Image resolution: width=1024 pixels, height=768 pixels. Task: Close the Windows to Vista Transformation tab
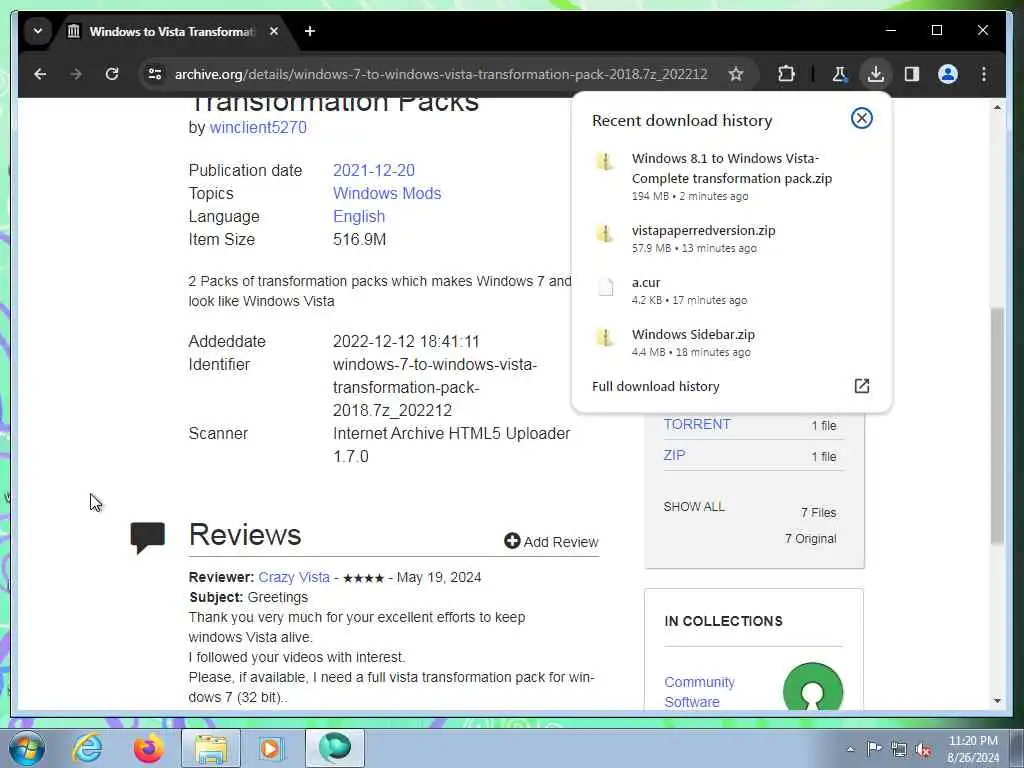(x=274, y=31)
